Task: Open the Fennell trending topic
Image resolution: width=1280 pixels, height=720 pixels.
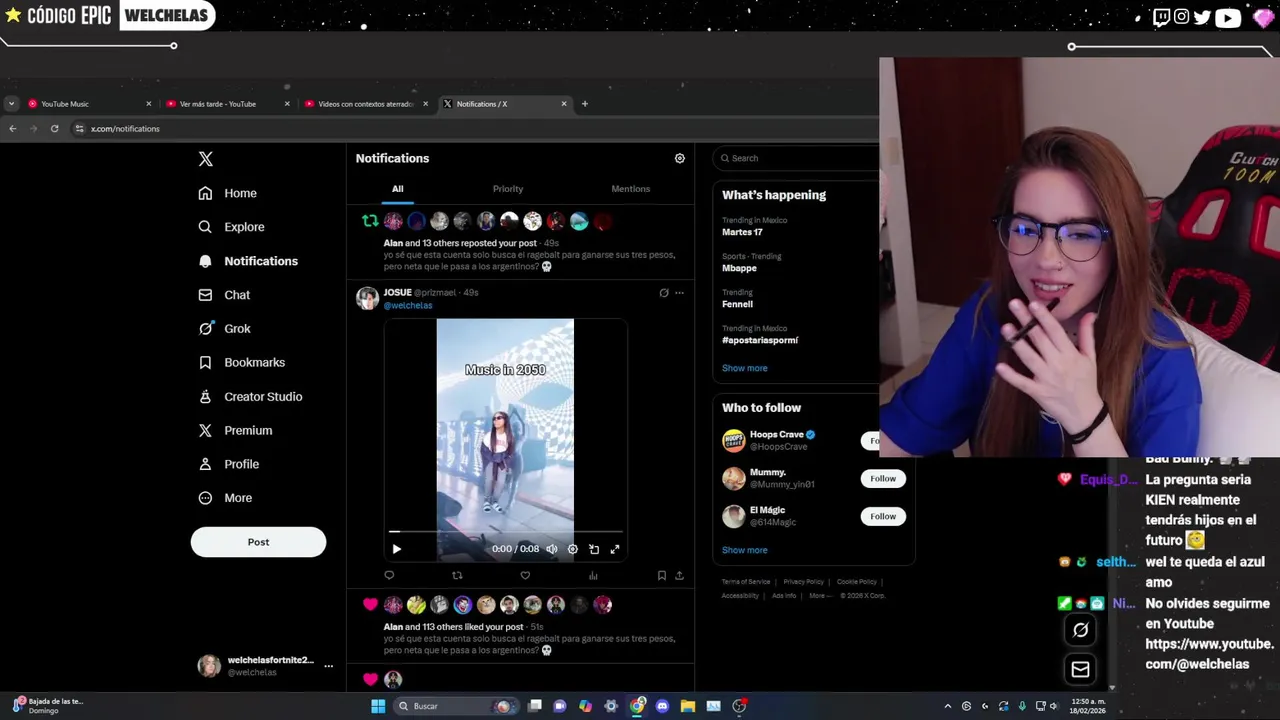Action: coord(737,304)
